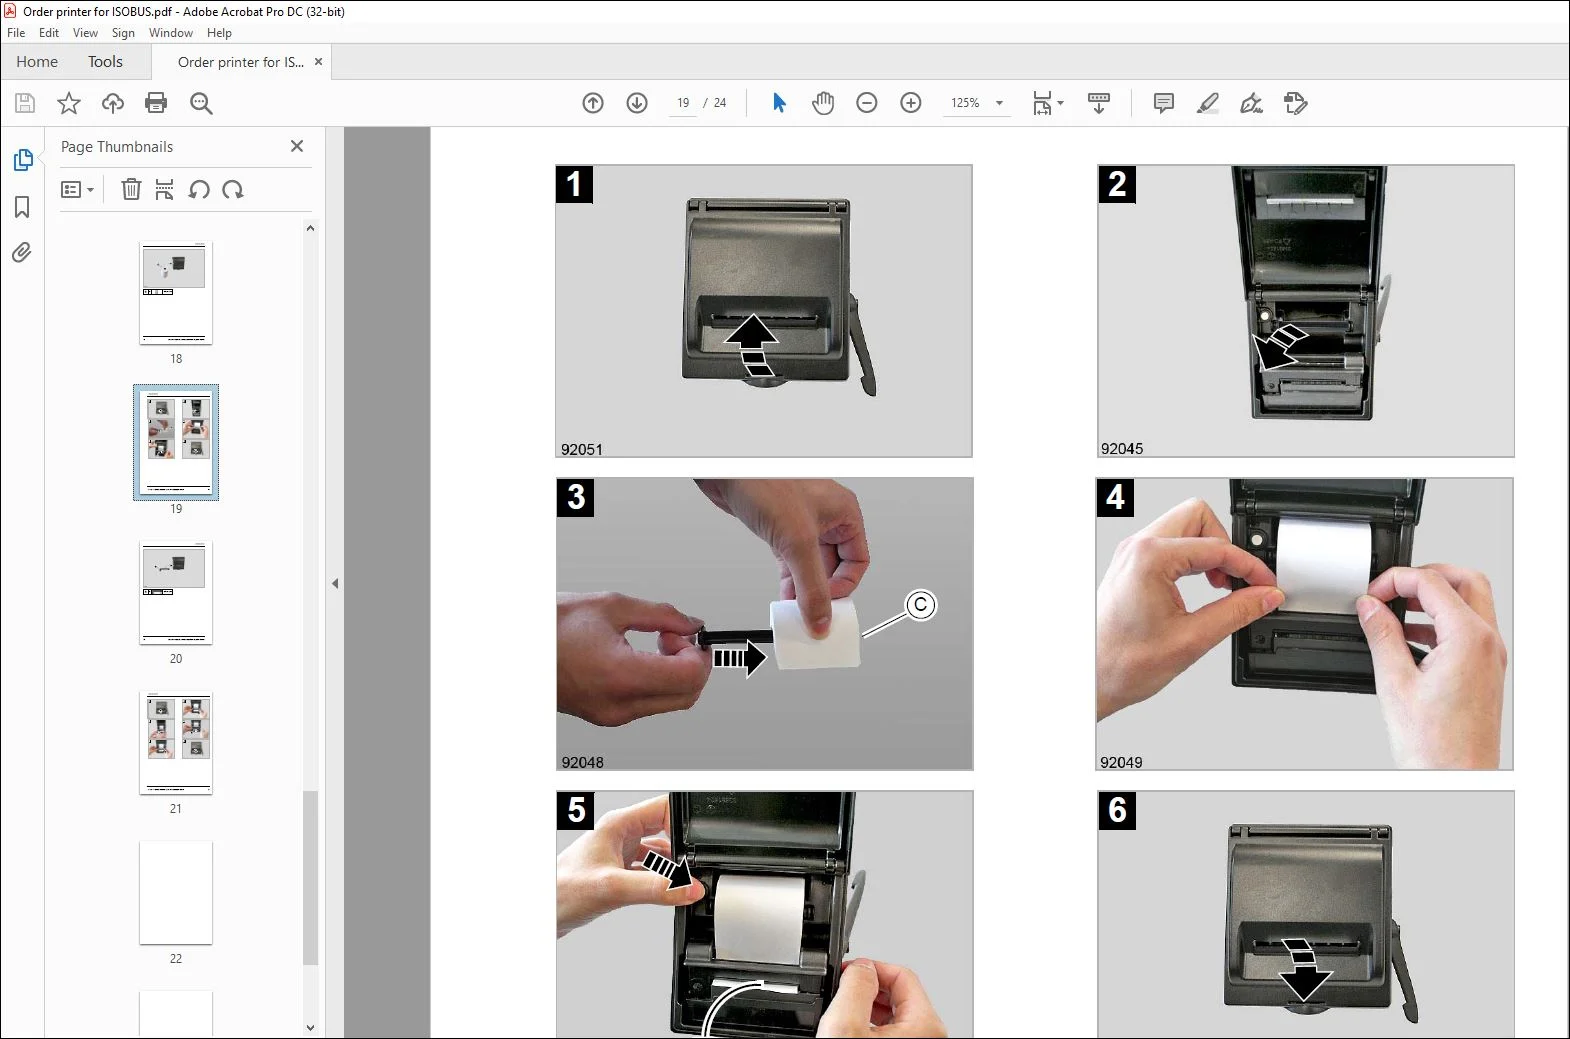1570x1039 pixels.
Task: Click the page number field showing 19
Action: [x=683, y=103]
